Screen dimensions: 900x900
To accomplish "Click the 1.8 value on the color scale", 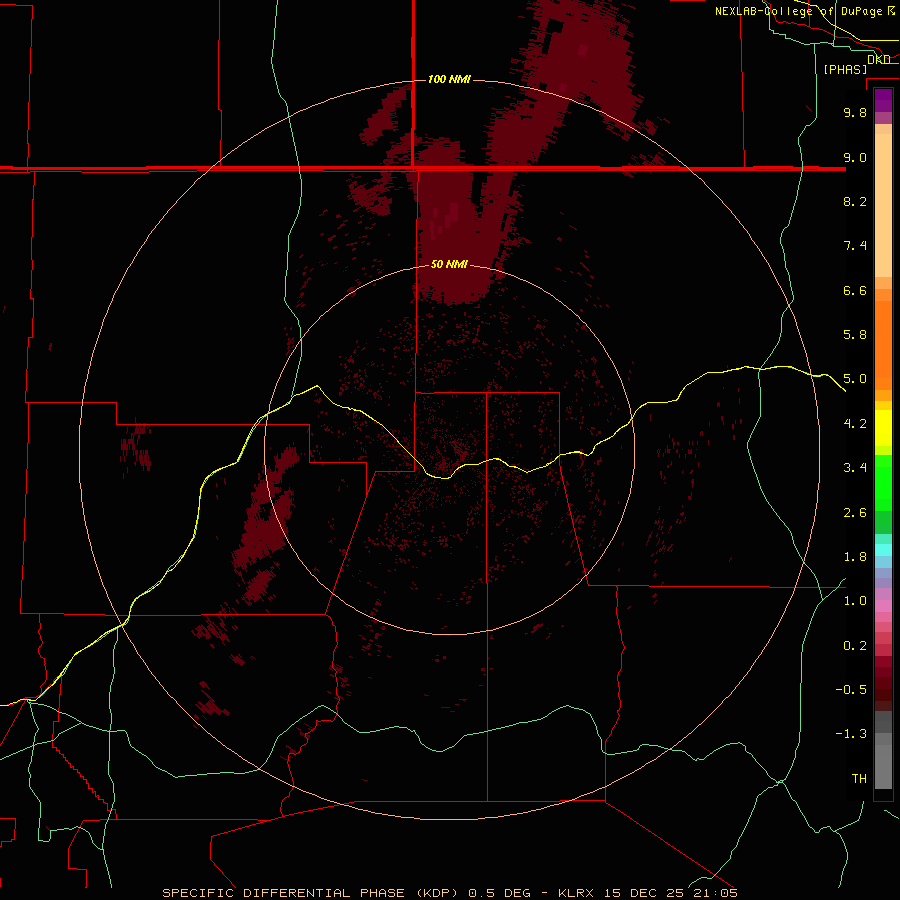I will (855, 557).
